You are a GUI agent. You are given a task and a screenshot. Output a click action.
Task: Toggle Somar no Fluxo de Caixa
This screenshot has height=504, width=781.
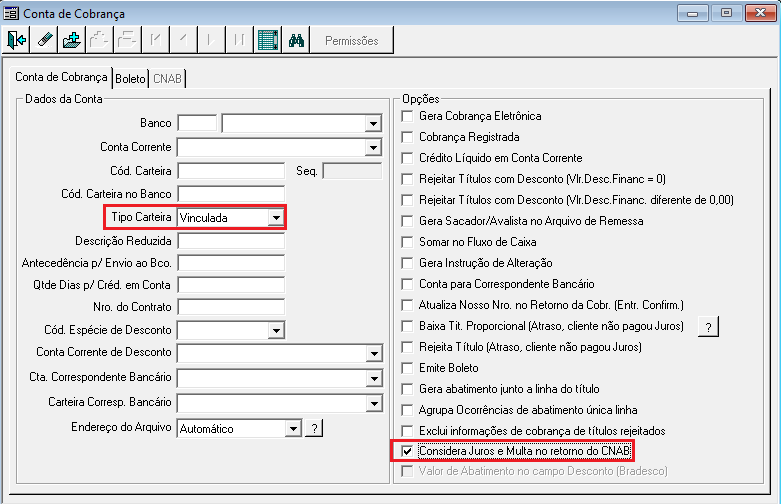[x=407, y=242]
